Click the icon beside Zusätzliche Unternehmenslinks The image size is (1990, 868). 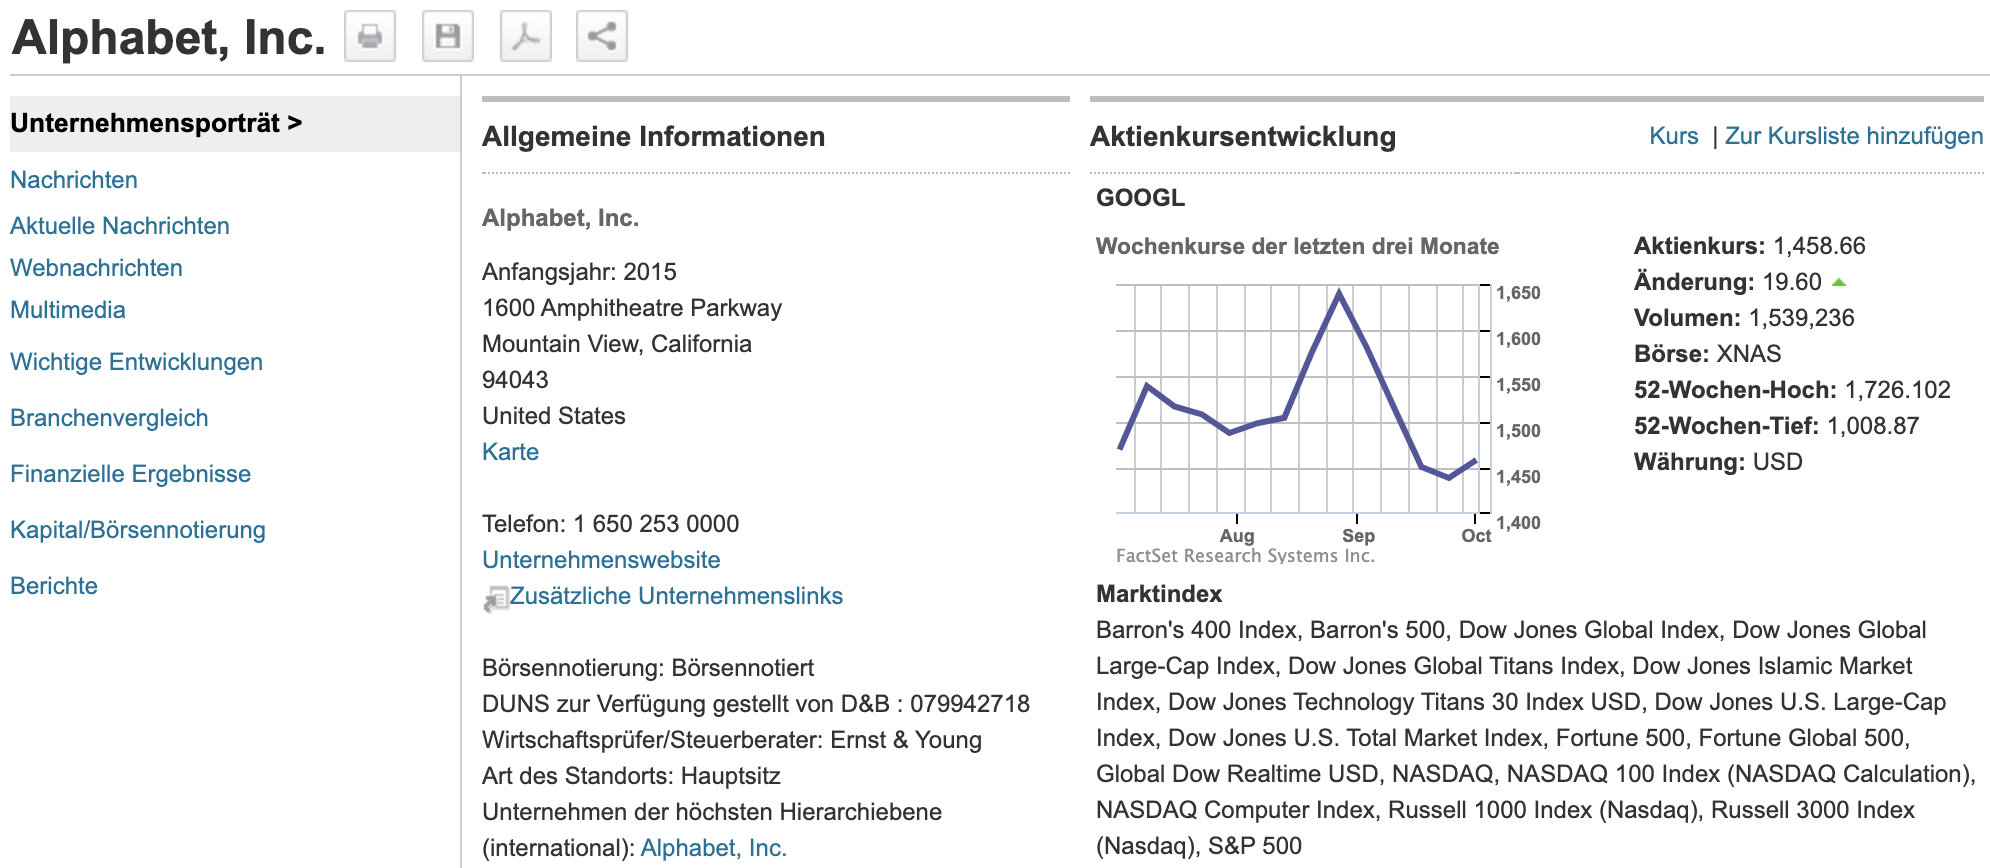point(496,598)
